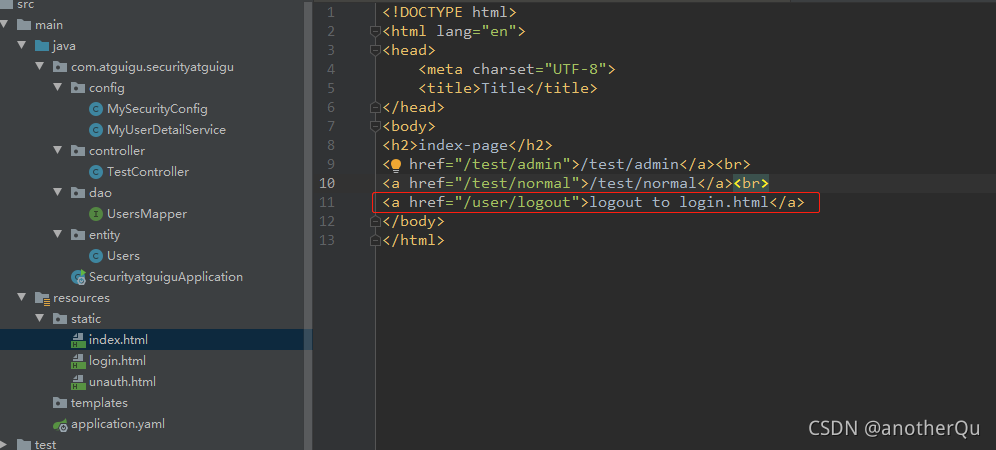This screenshot has width=996, height=450.
Task: Click the UsersMapper interface icon
Action: pyautogui.click(x=96, y=214)
